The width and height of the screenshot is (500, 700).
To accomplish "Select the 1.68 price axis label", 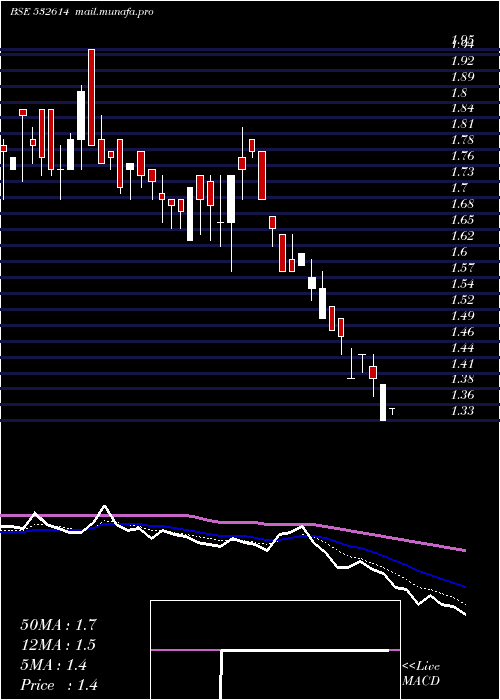I will click(462, 204).
